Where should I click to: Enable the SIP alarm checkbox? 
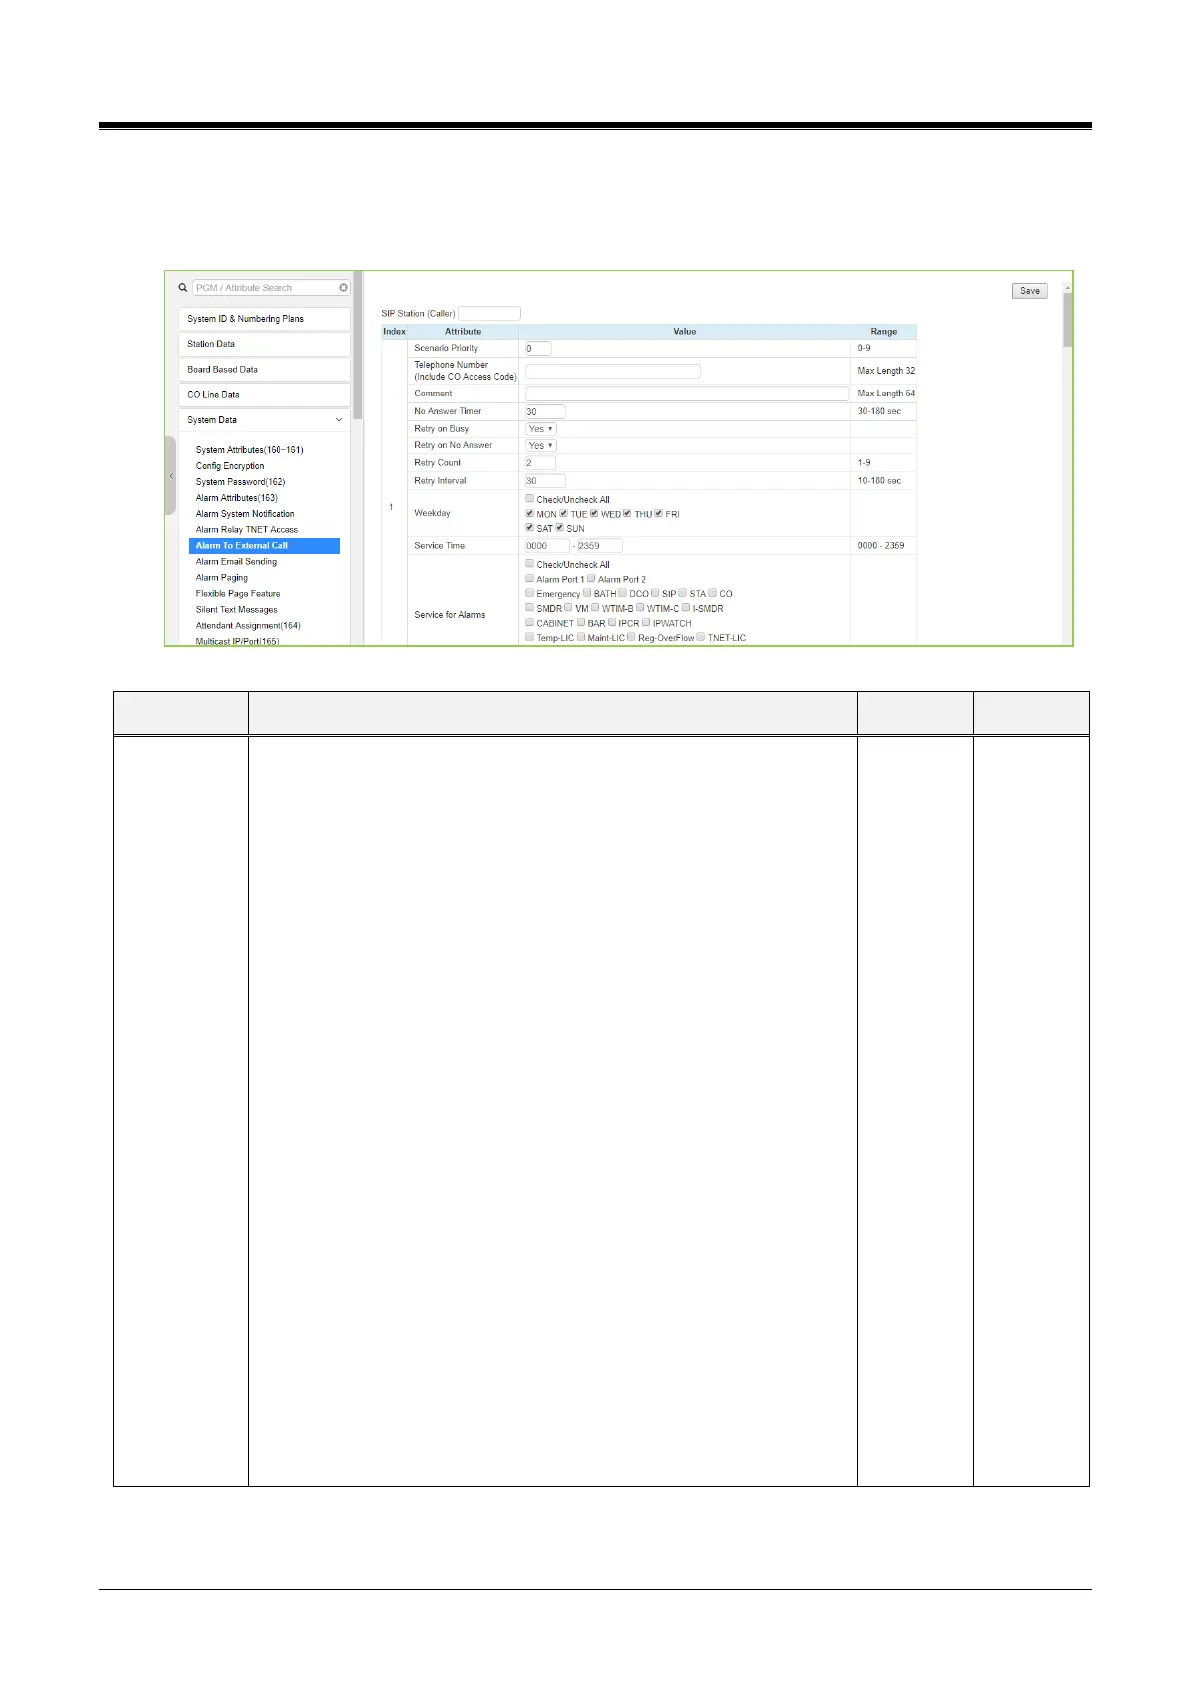click(x=655, y=593)
